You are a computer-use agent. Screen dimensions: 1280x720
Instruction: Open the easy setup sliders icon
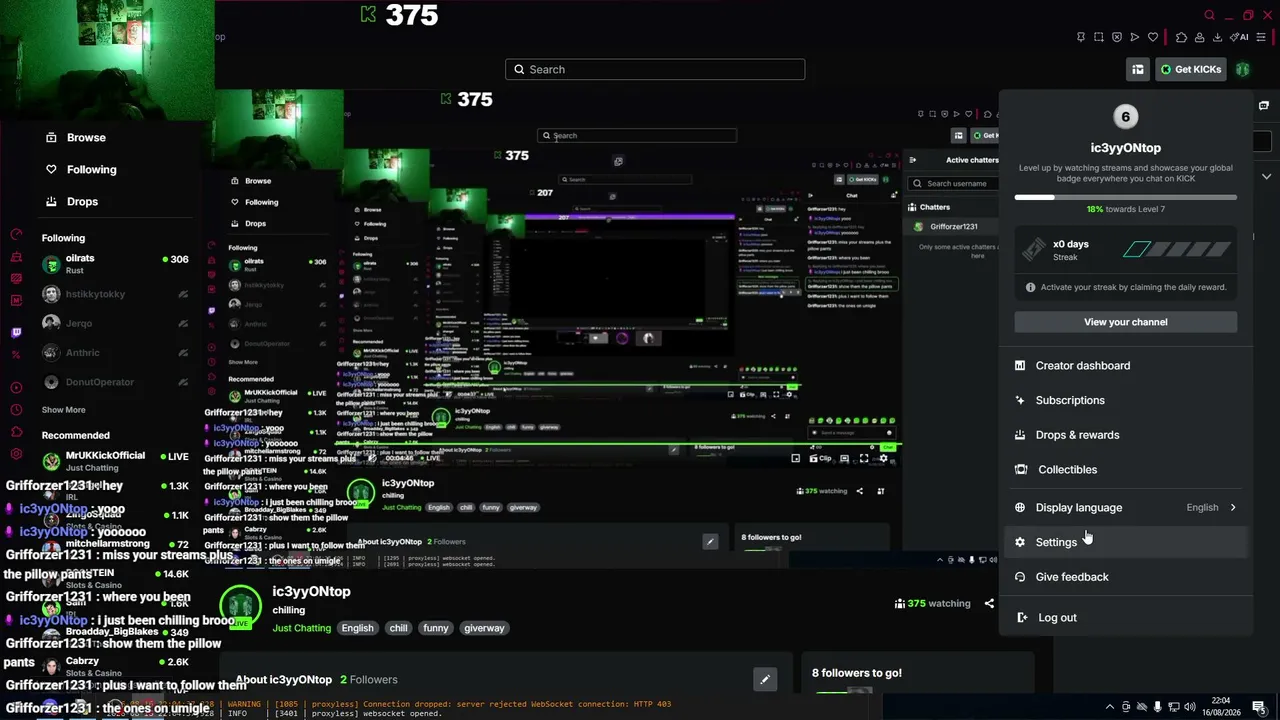[1263, 38]
